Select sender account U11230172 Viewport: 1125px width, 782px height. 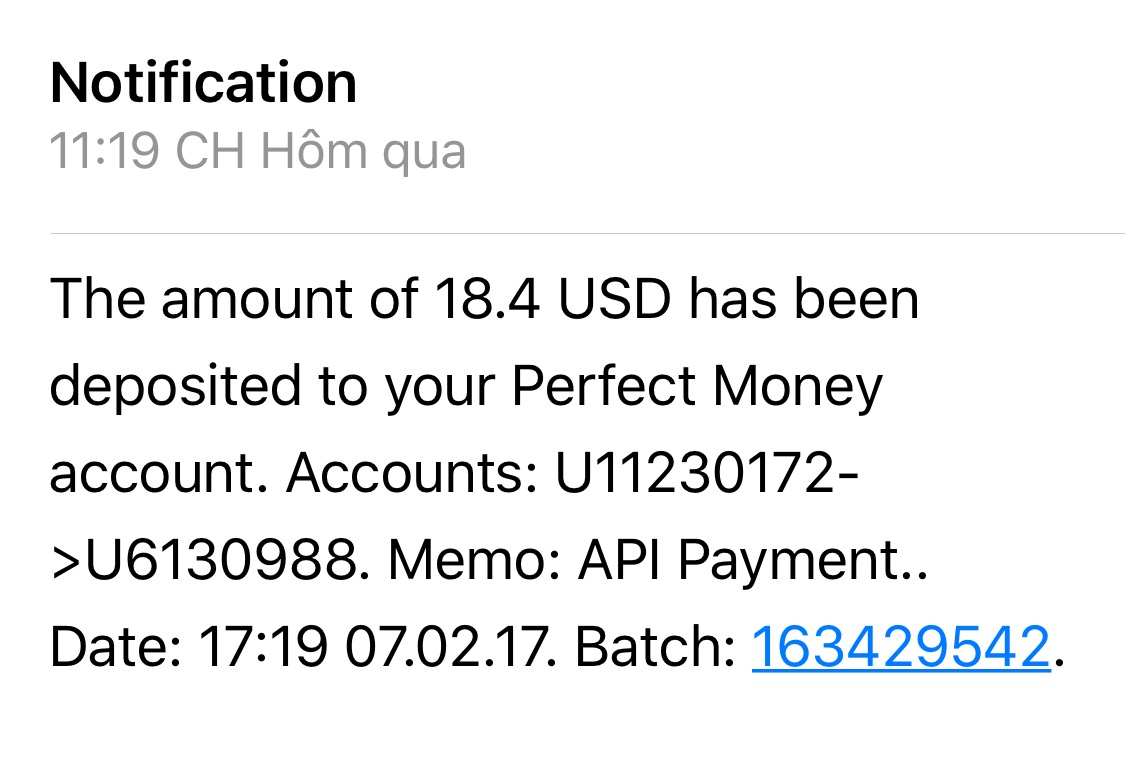(x=698, y=474)
